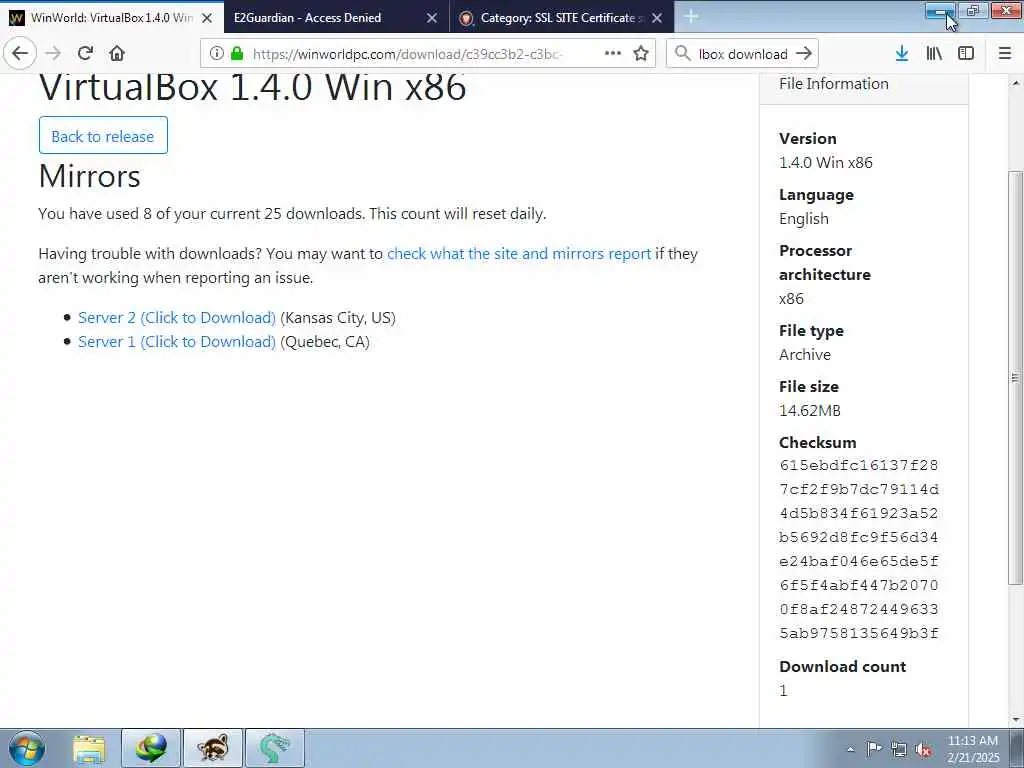
Task: Click the scrollbar down arrow
Action: point(1015,720)
